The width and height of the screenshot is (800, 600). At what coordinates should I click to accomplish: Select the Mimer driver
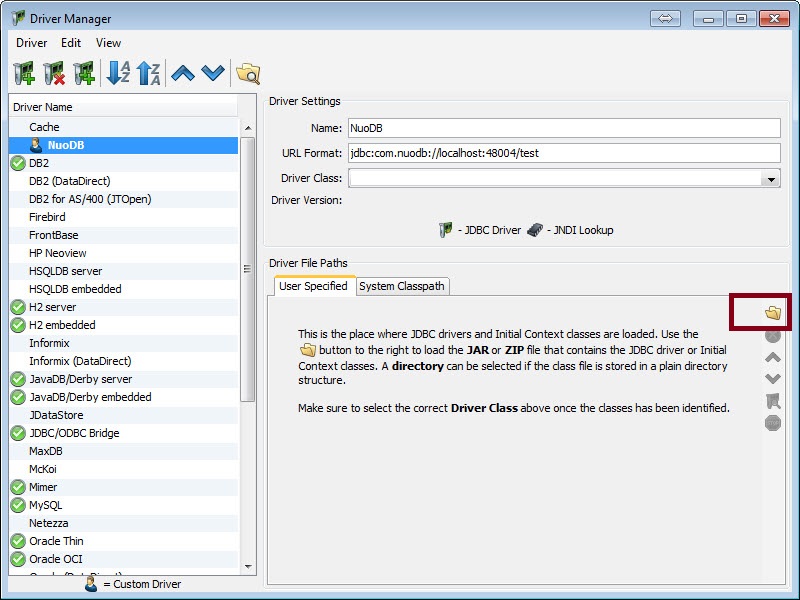coord(123,487)
